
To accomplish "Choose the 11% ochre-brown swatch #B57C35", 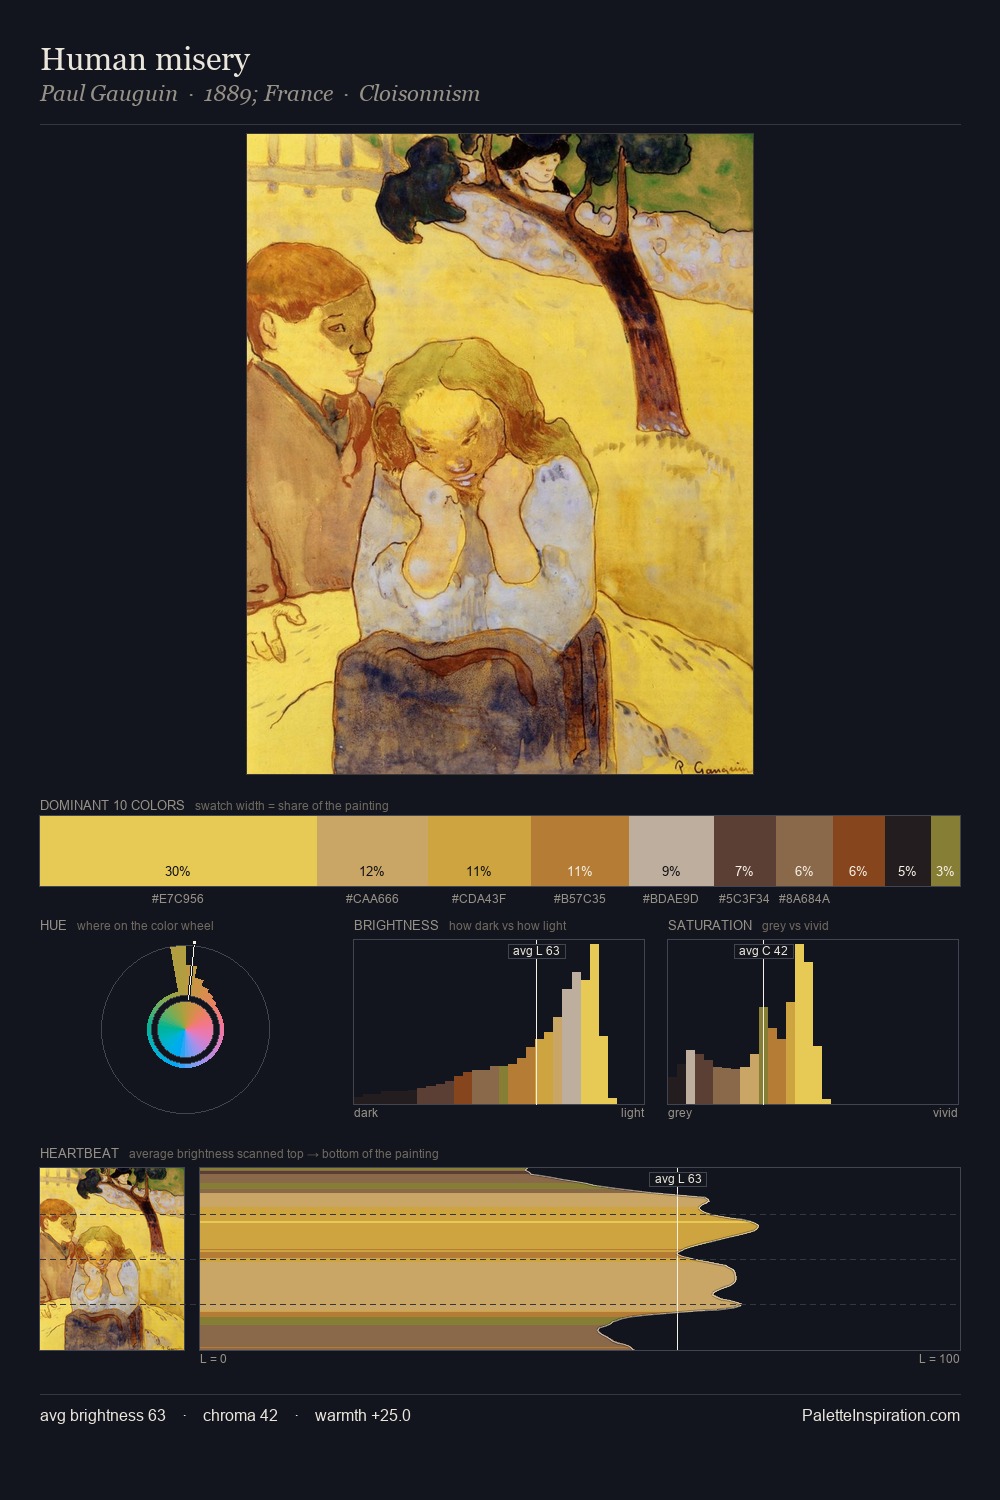I will point(580,851).
